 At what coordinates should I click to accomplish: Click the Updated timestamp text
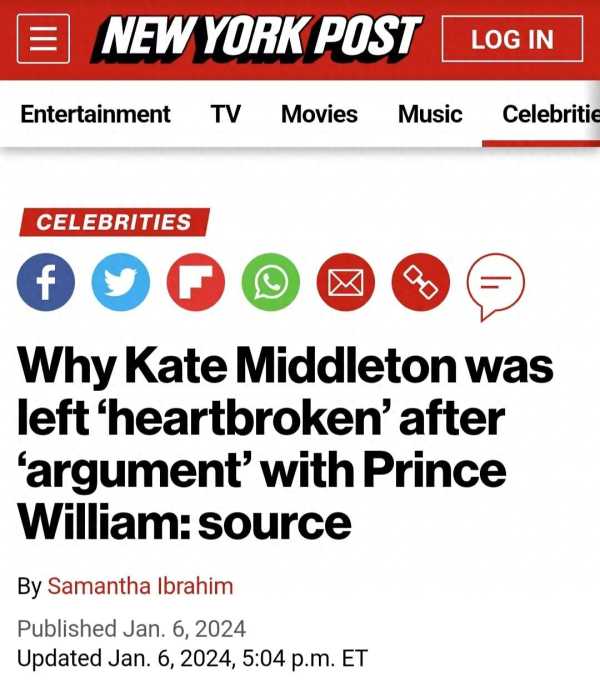coord(192,658)
